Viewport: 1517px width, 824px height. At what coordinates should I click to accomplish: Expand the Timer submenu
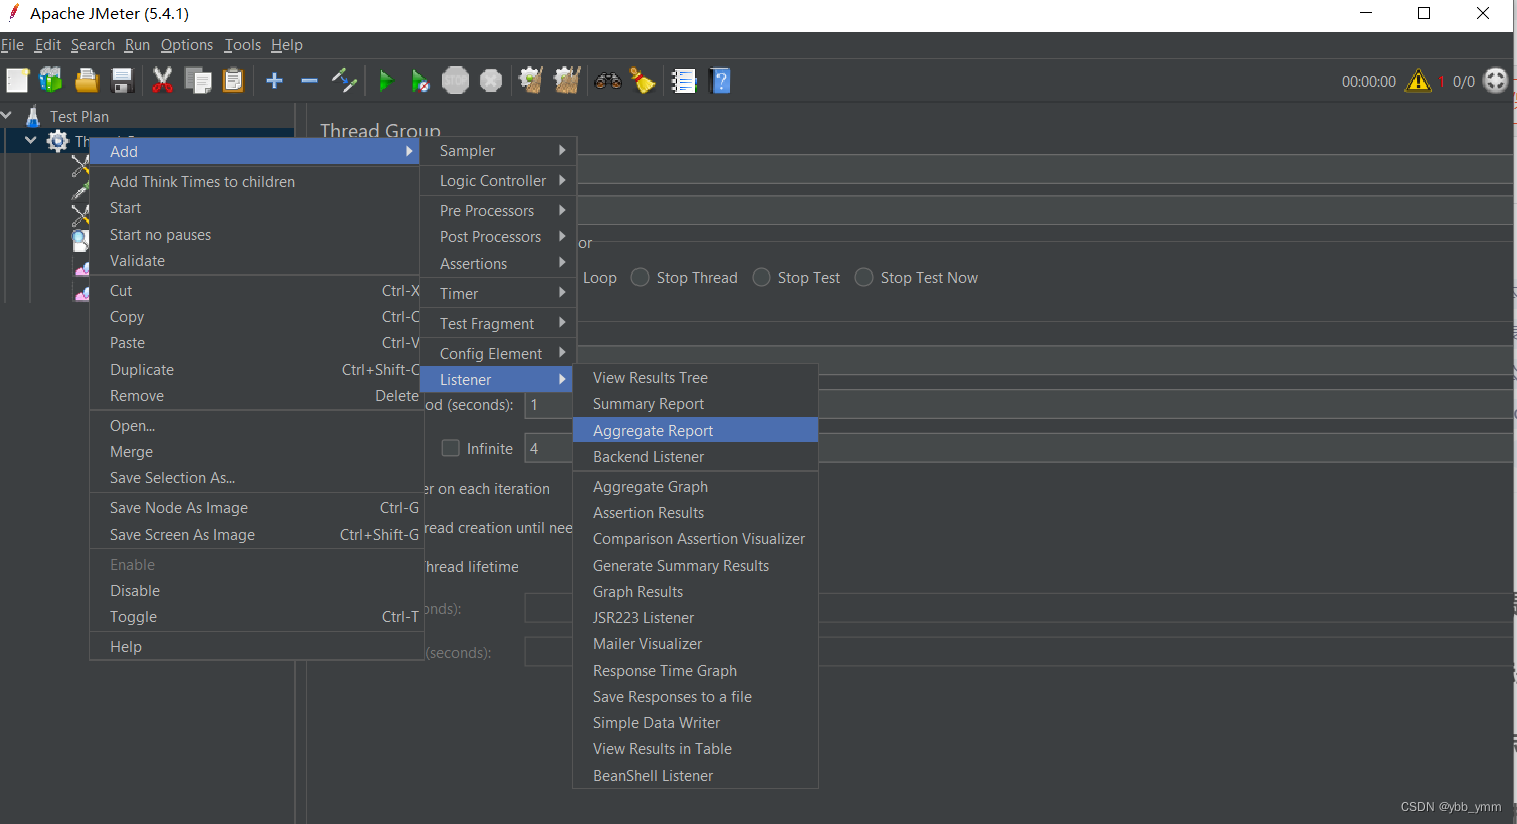(x=497, y=293)
